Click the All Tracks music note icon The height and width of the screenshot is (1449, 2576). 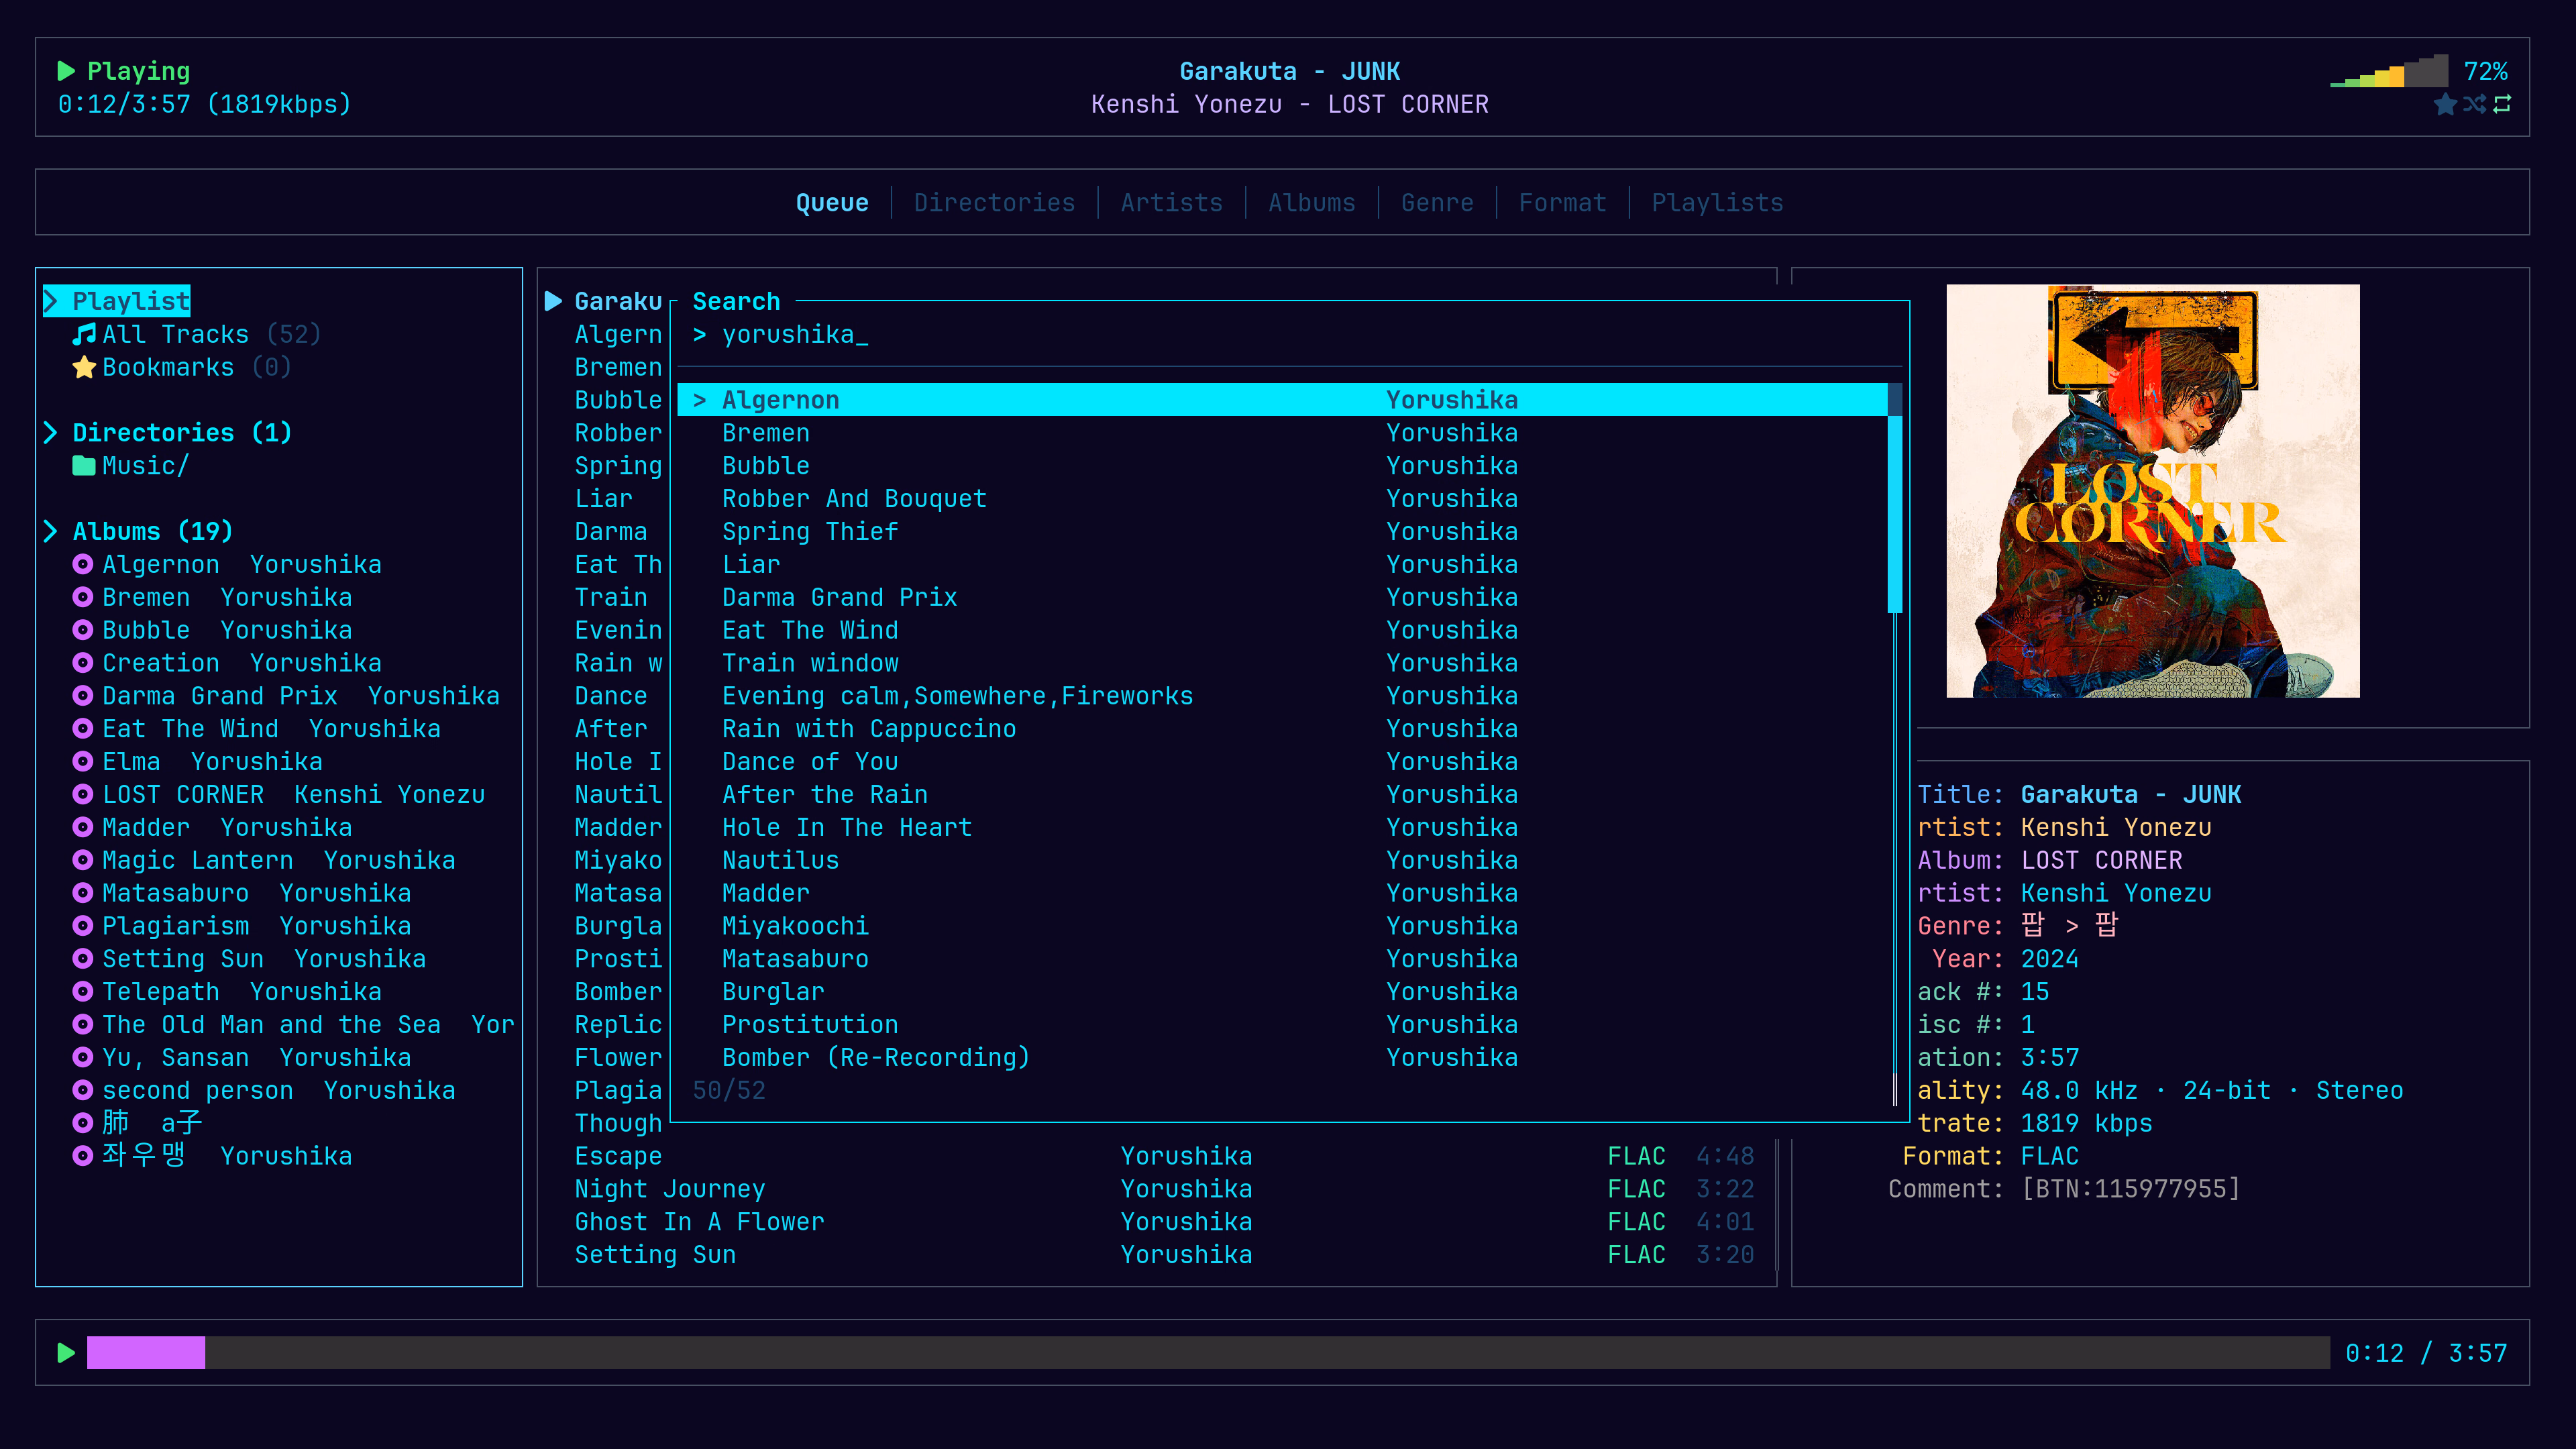click(x=84, y=334)
